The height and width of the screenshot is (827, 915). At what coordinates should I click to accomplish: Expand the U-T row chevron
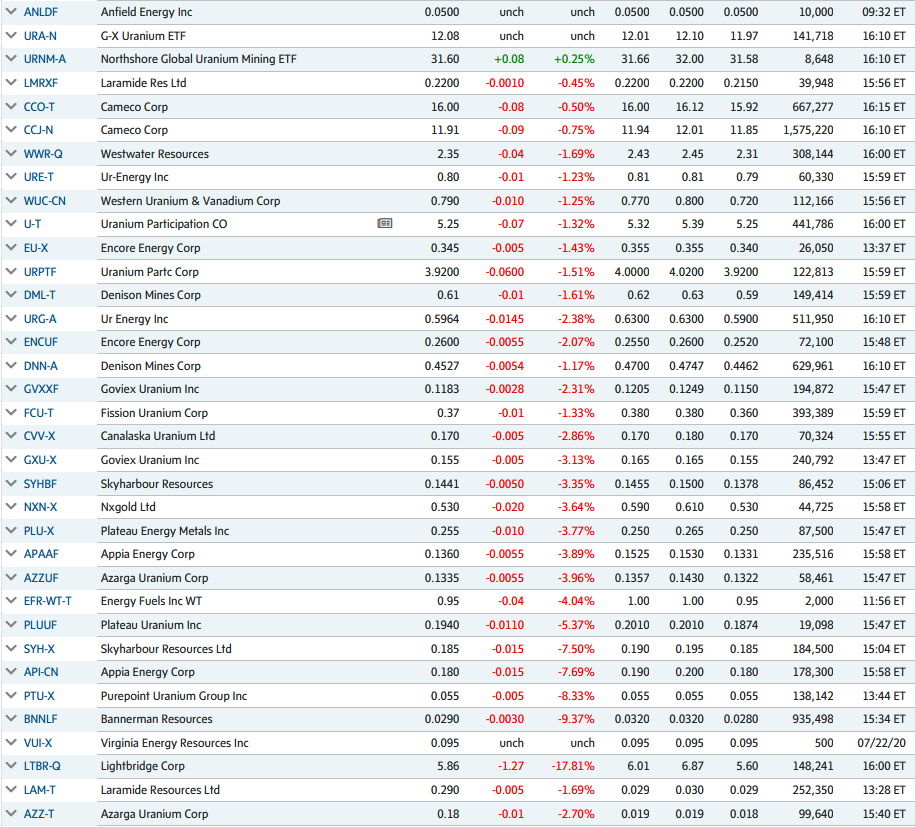(x=11, y=224)
